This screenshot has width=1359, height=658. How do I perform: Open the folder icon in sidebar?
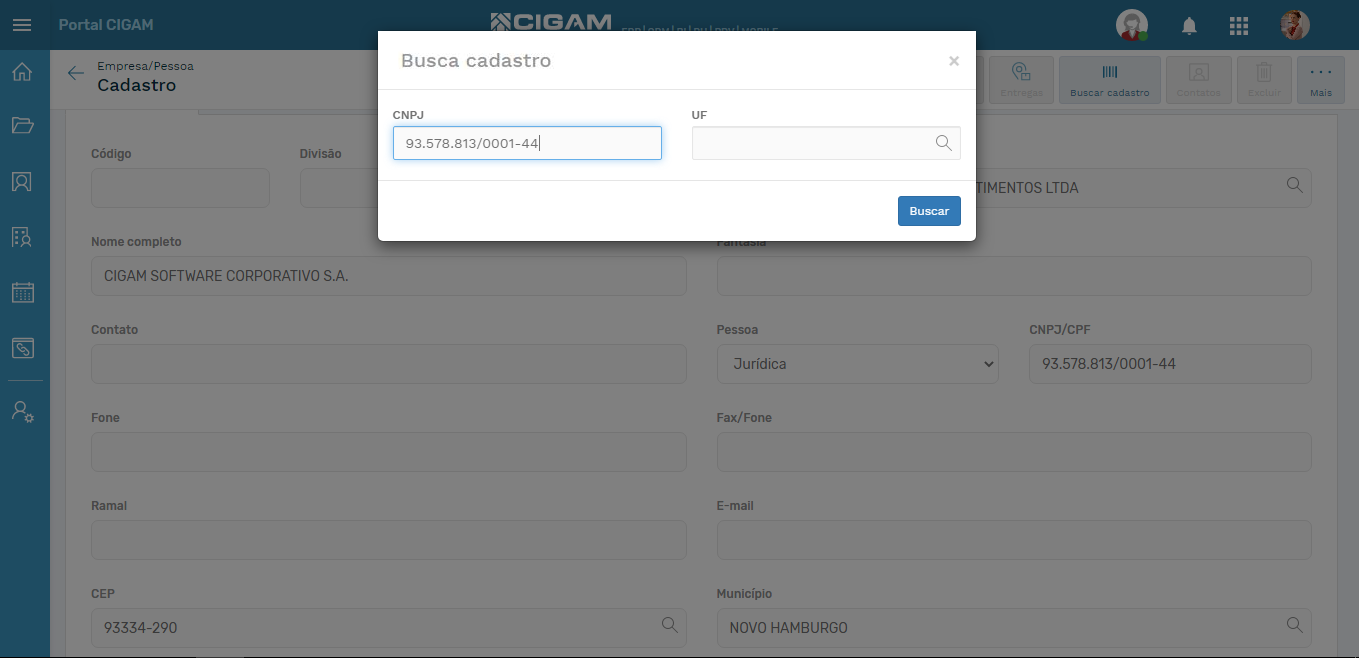[22, 125]
